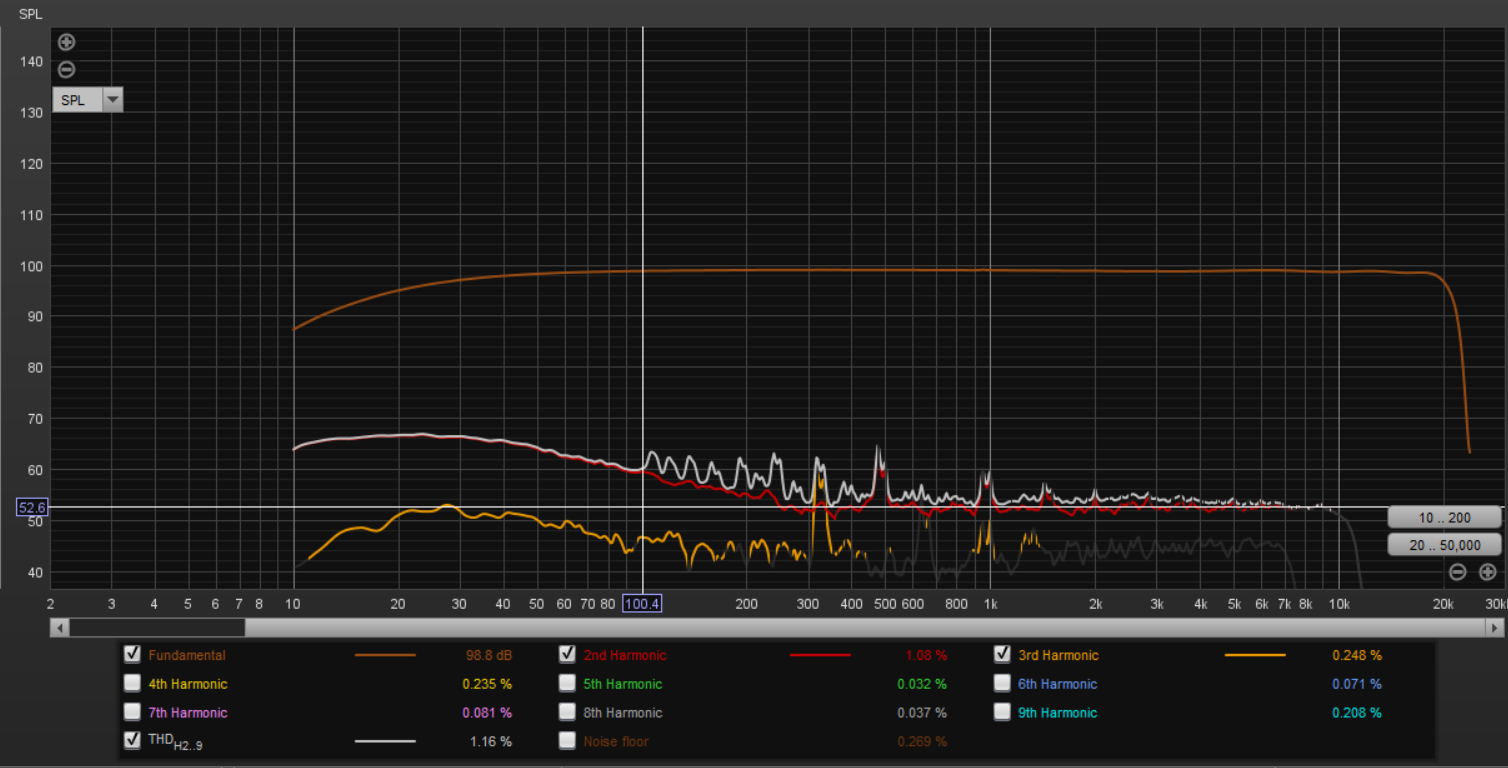Click the scrollbar left arrow

(60, 628)
